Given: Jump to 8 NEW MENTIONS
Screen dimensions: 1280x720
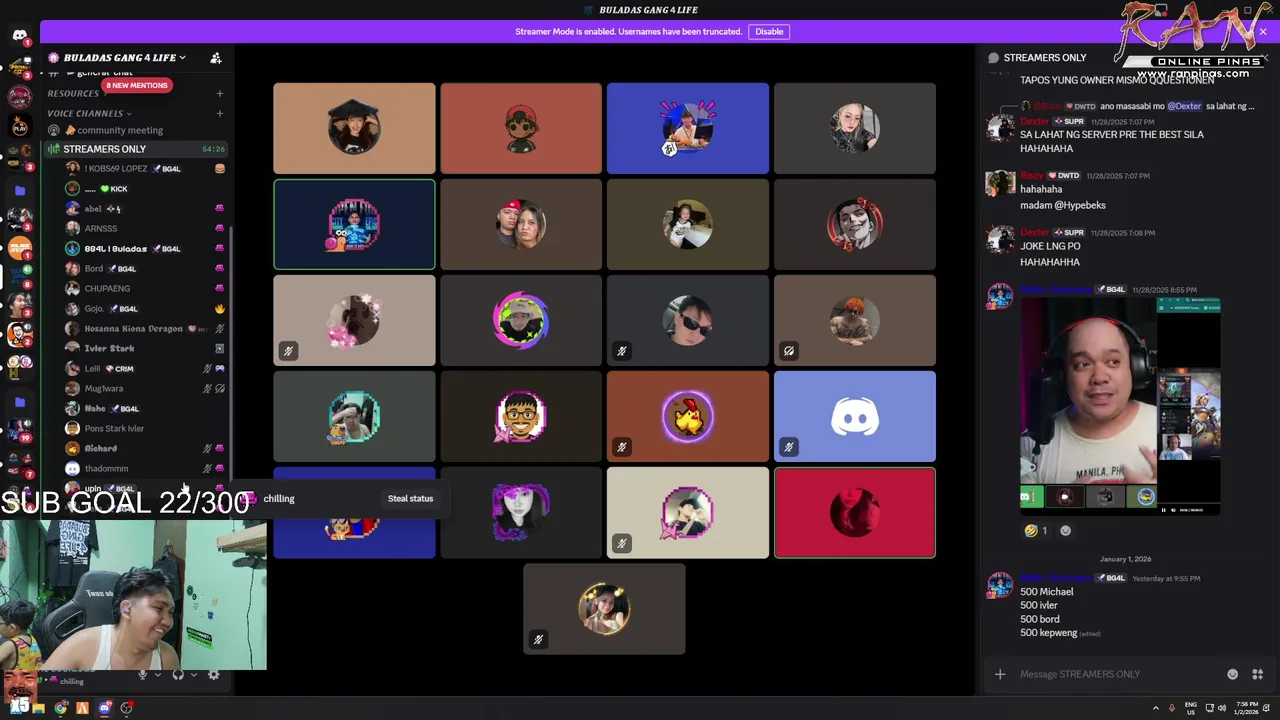Looking at the screenshot, I should [x=137, y=85].
